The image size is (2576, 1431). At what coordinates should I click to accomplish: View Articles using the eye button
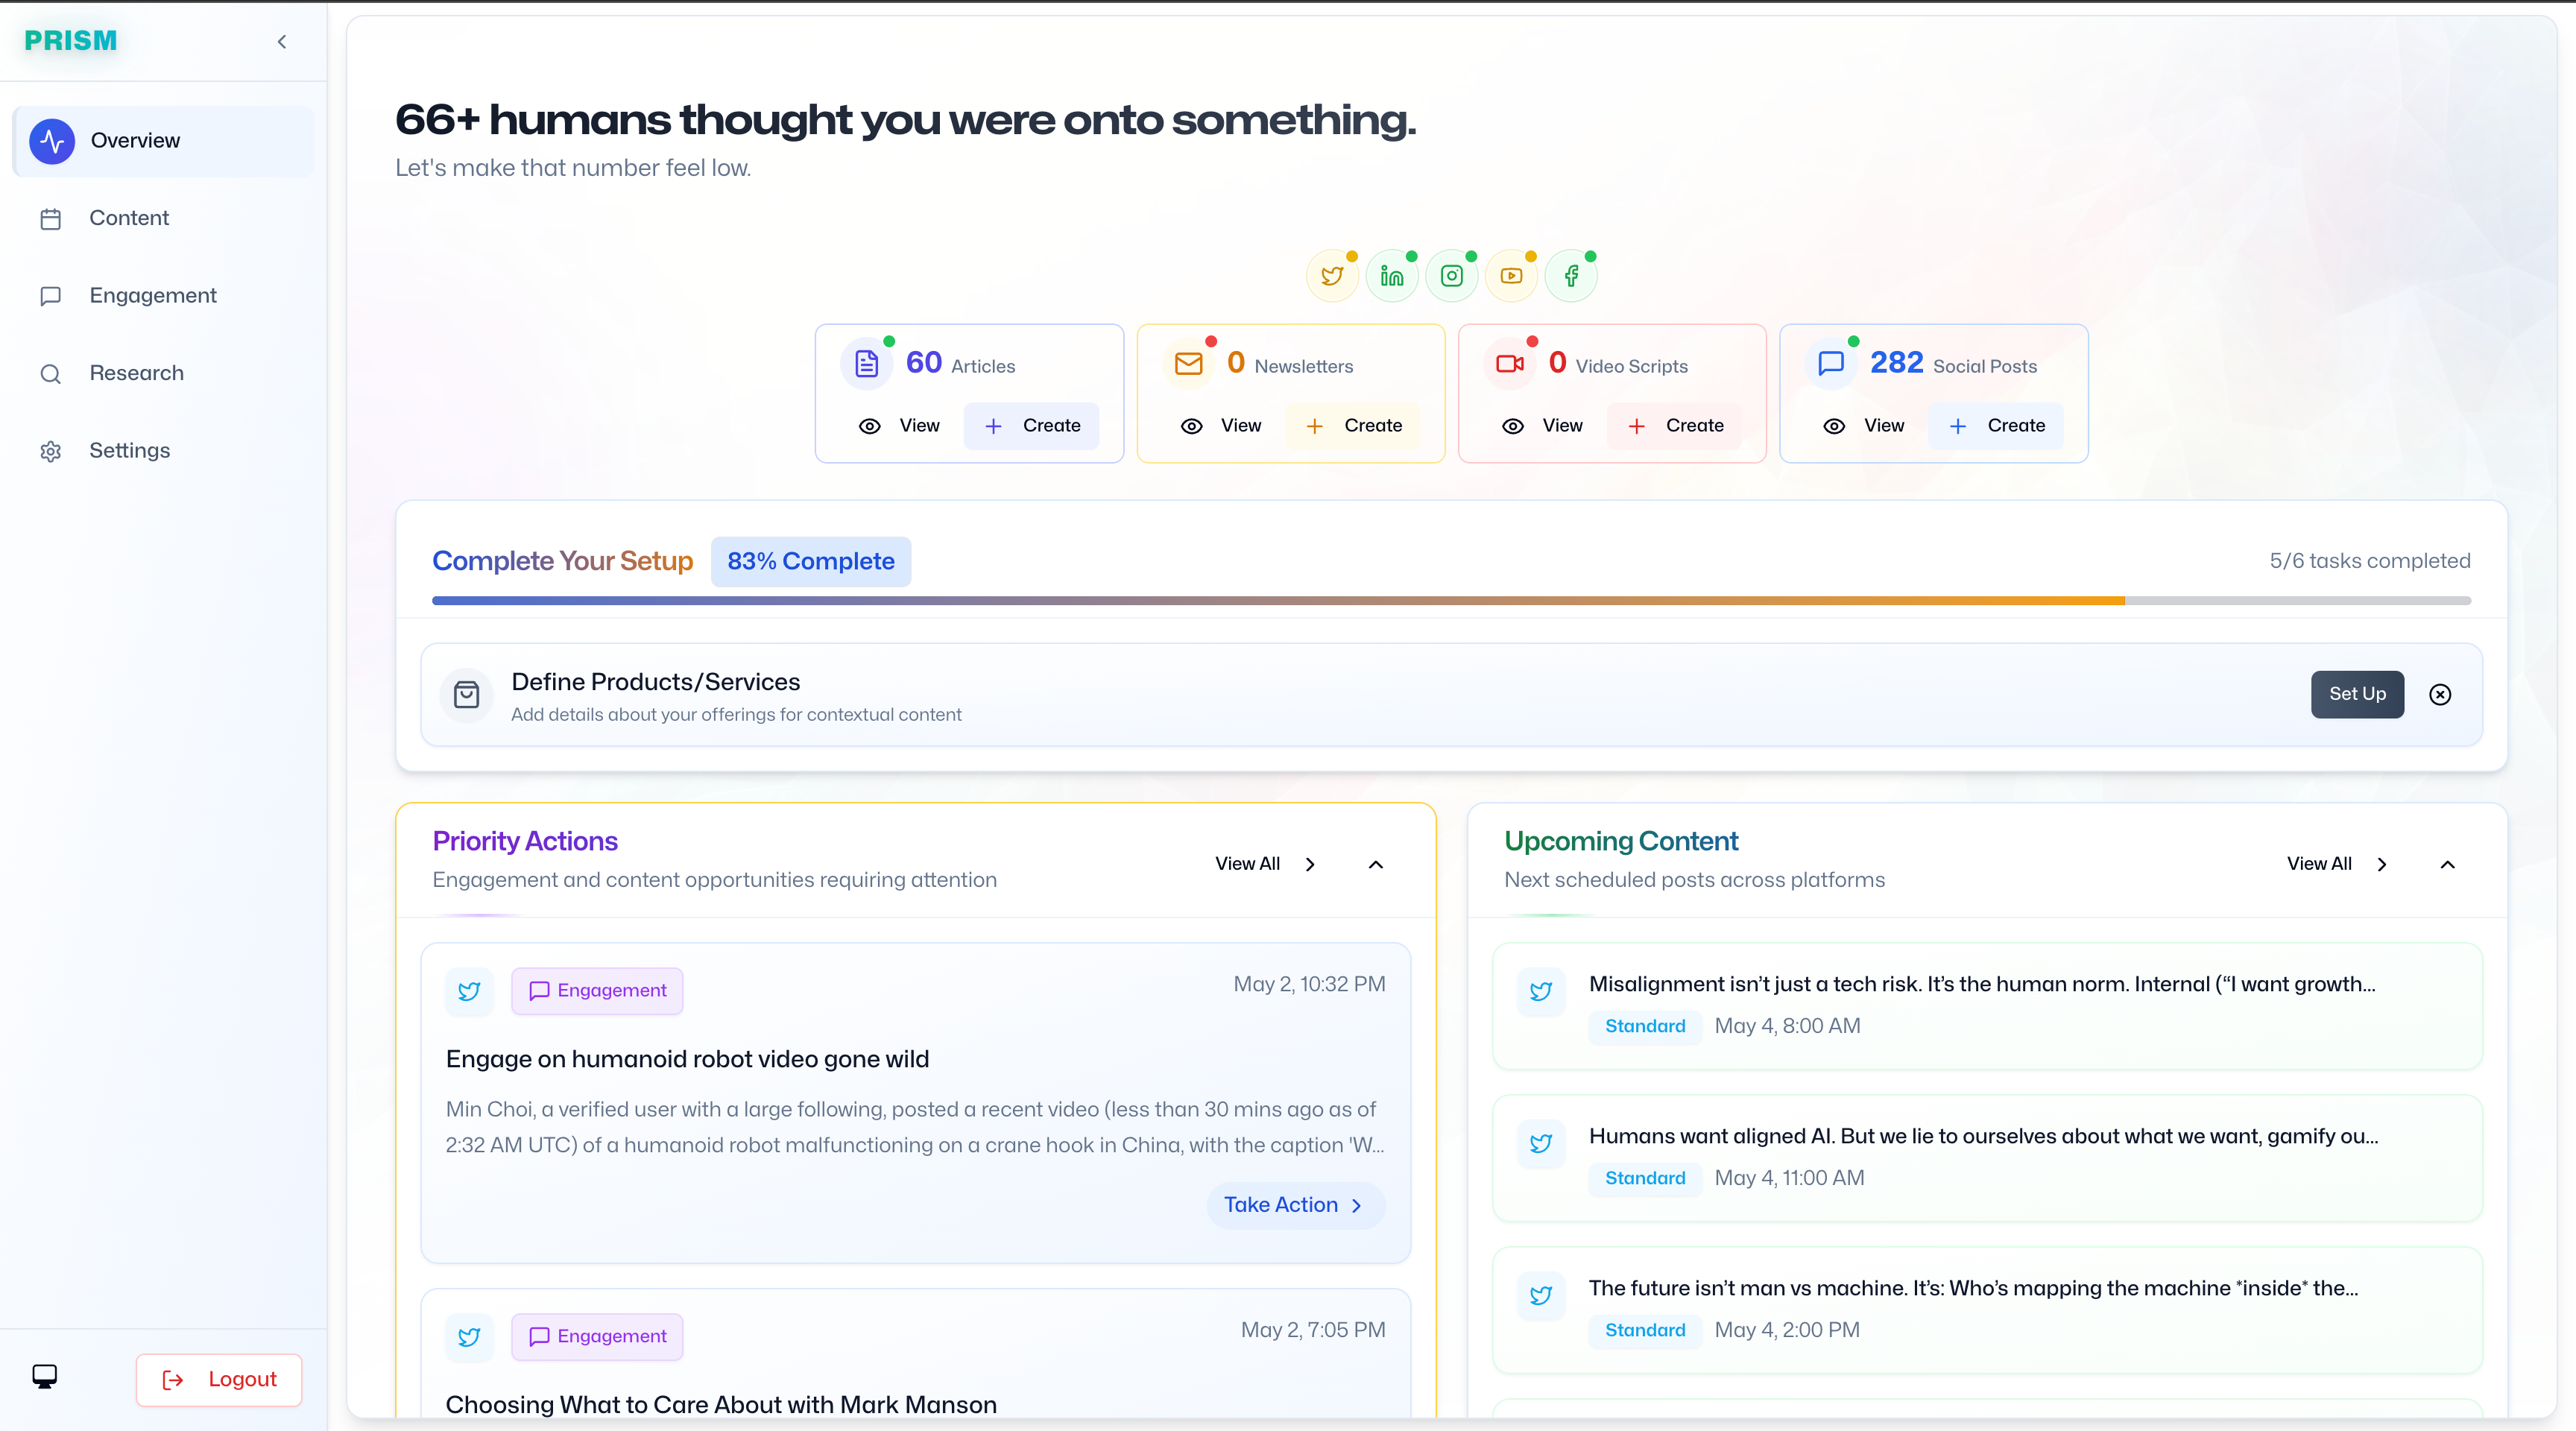[x=899, y=426]
